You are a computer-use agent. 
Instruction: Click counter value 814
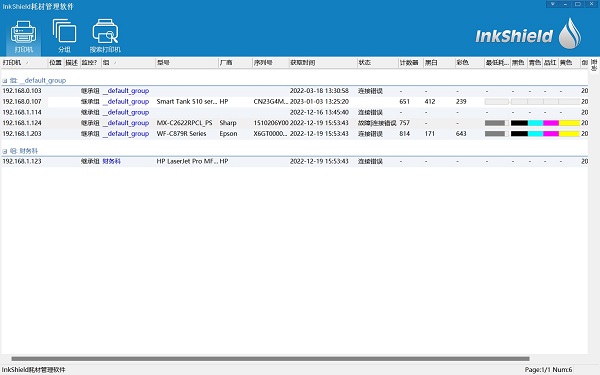(404, 134)
